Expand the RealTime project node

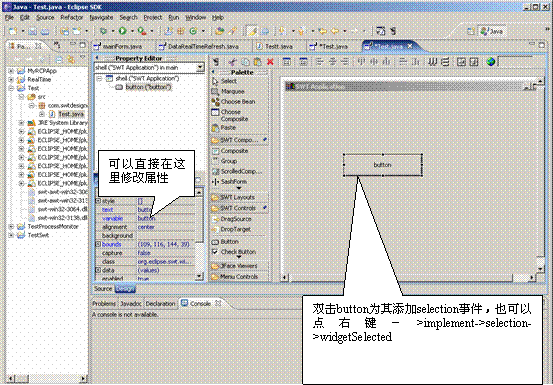pos(11,79)
